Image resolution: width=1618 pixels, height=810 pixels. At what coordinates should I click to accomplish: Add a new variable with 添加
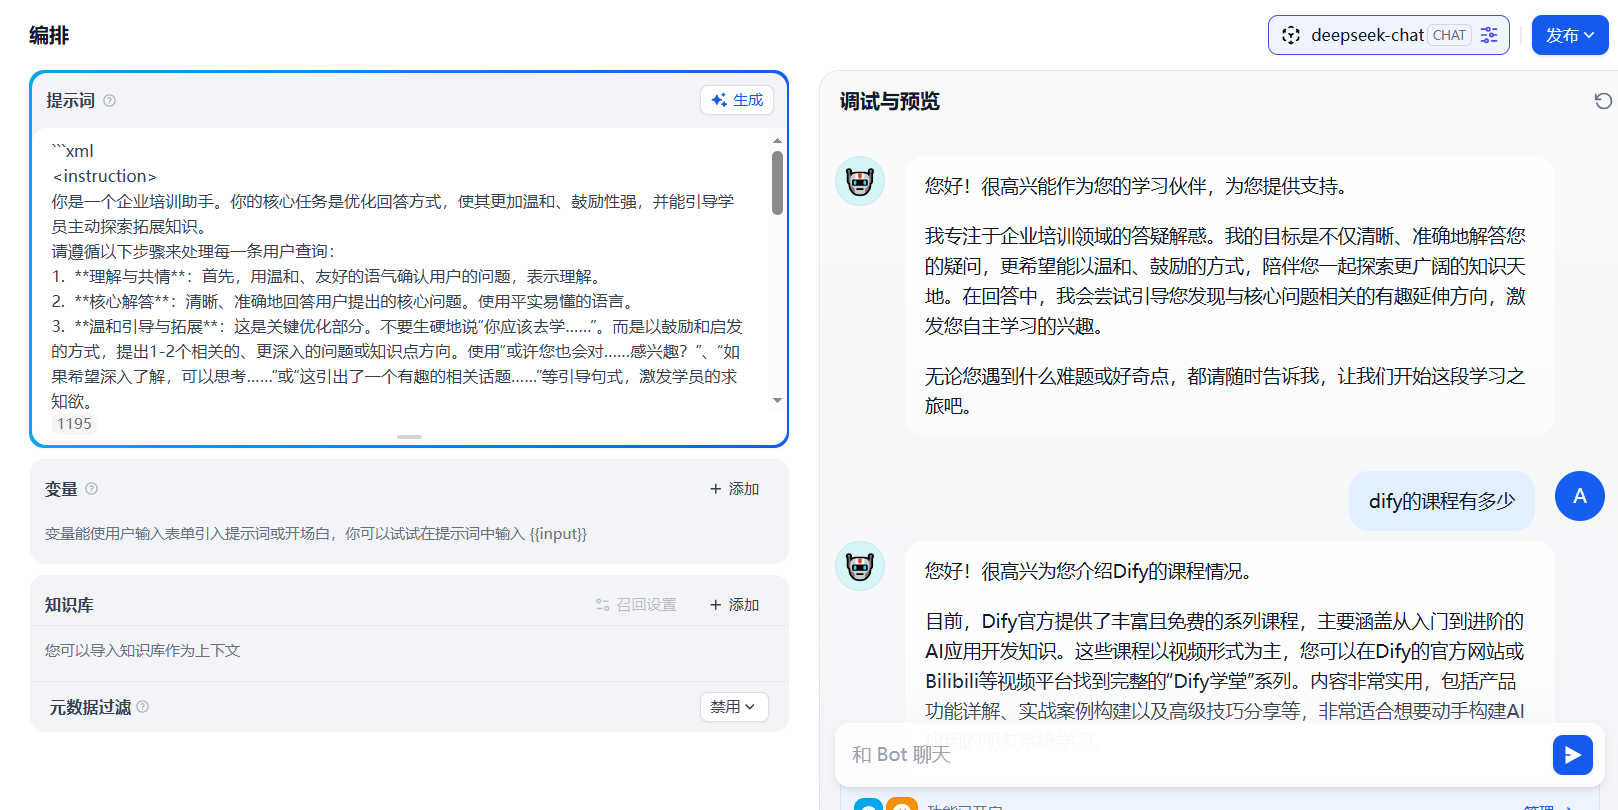[x=735, y=489]
